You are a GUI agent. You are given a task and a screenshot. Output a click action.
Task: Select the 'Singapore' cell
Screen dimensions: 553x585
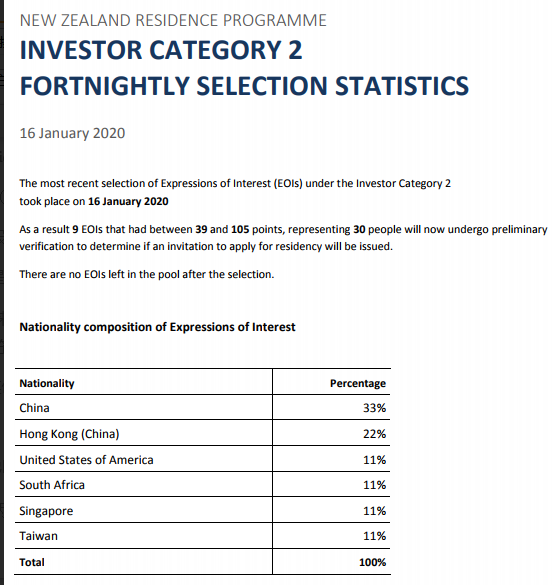click(x=46, y=511)
